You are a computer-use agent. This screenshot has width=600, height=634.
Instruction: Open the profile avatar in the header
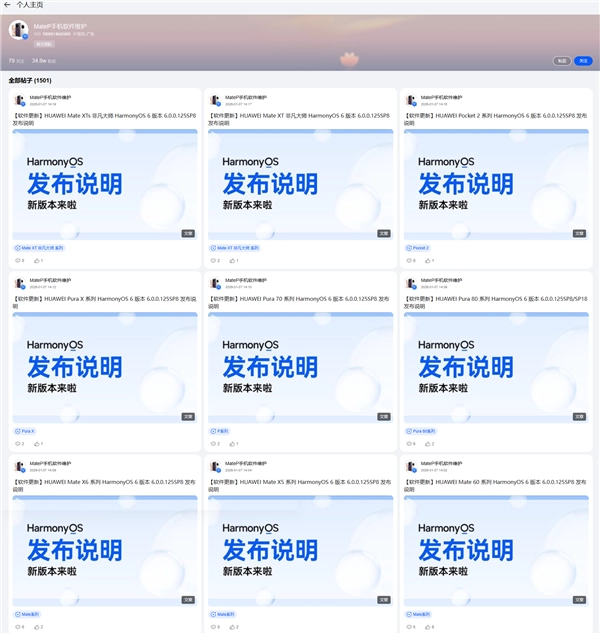18,30
